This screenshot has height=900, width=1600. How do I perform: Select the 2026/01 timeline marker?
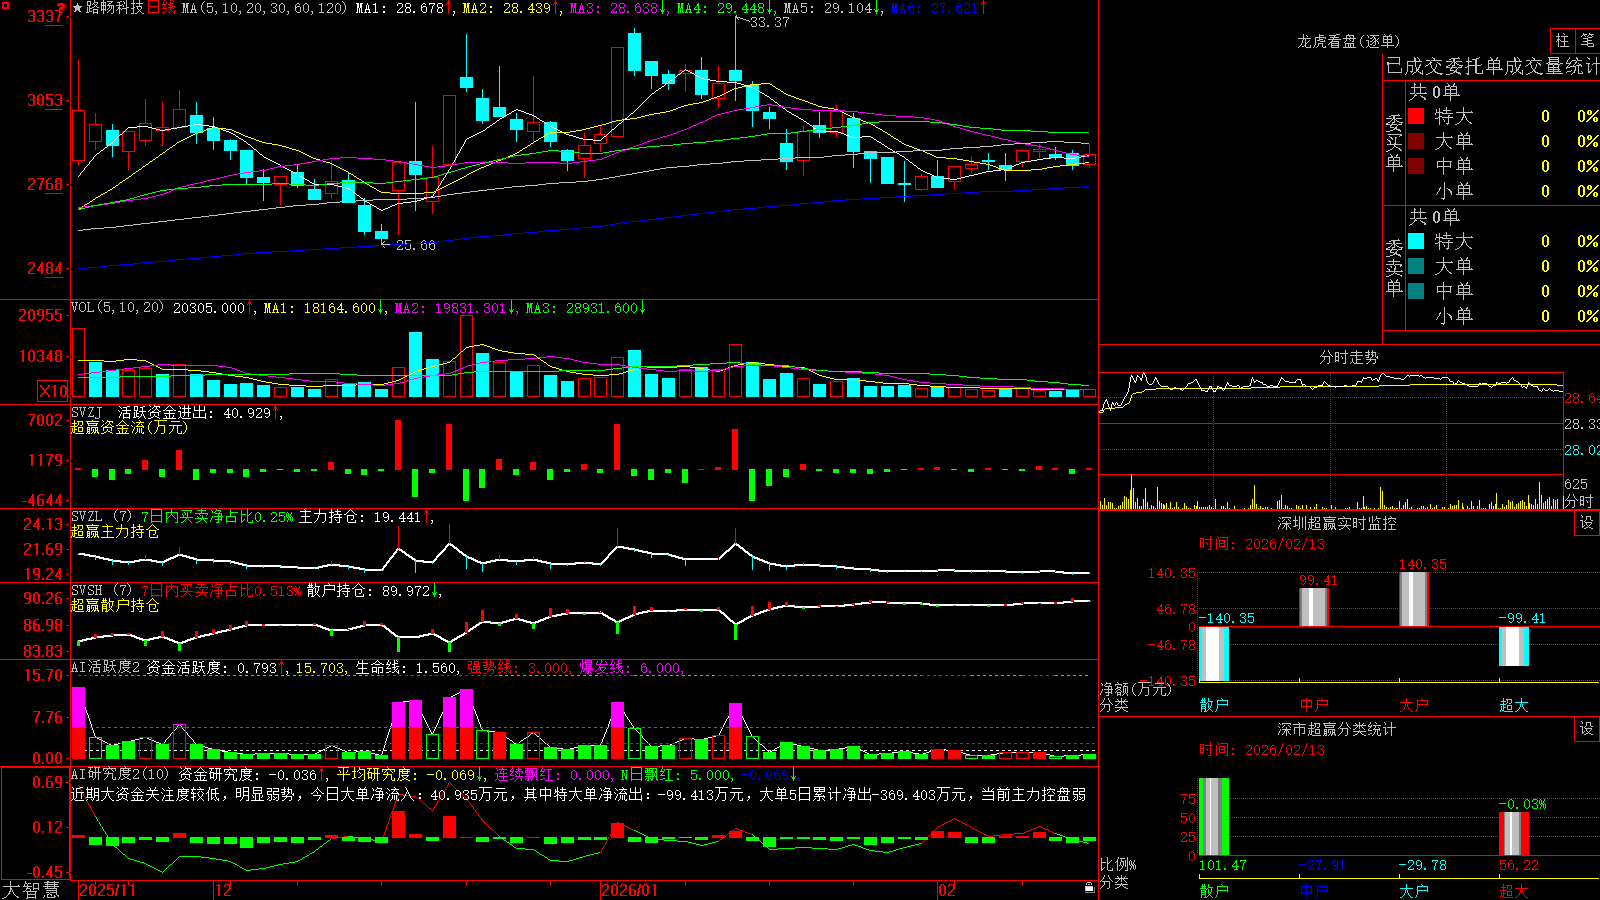click(629, 890)
